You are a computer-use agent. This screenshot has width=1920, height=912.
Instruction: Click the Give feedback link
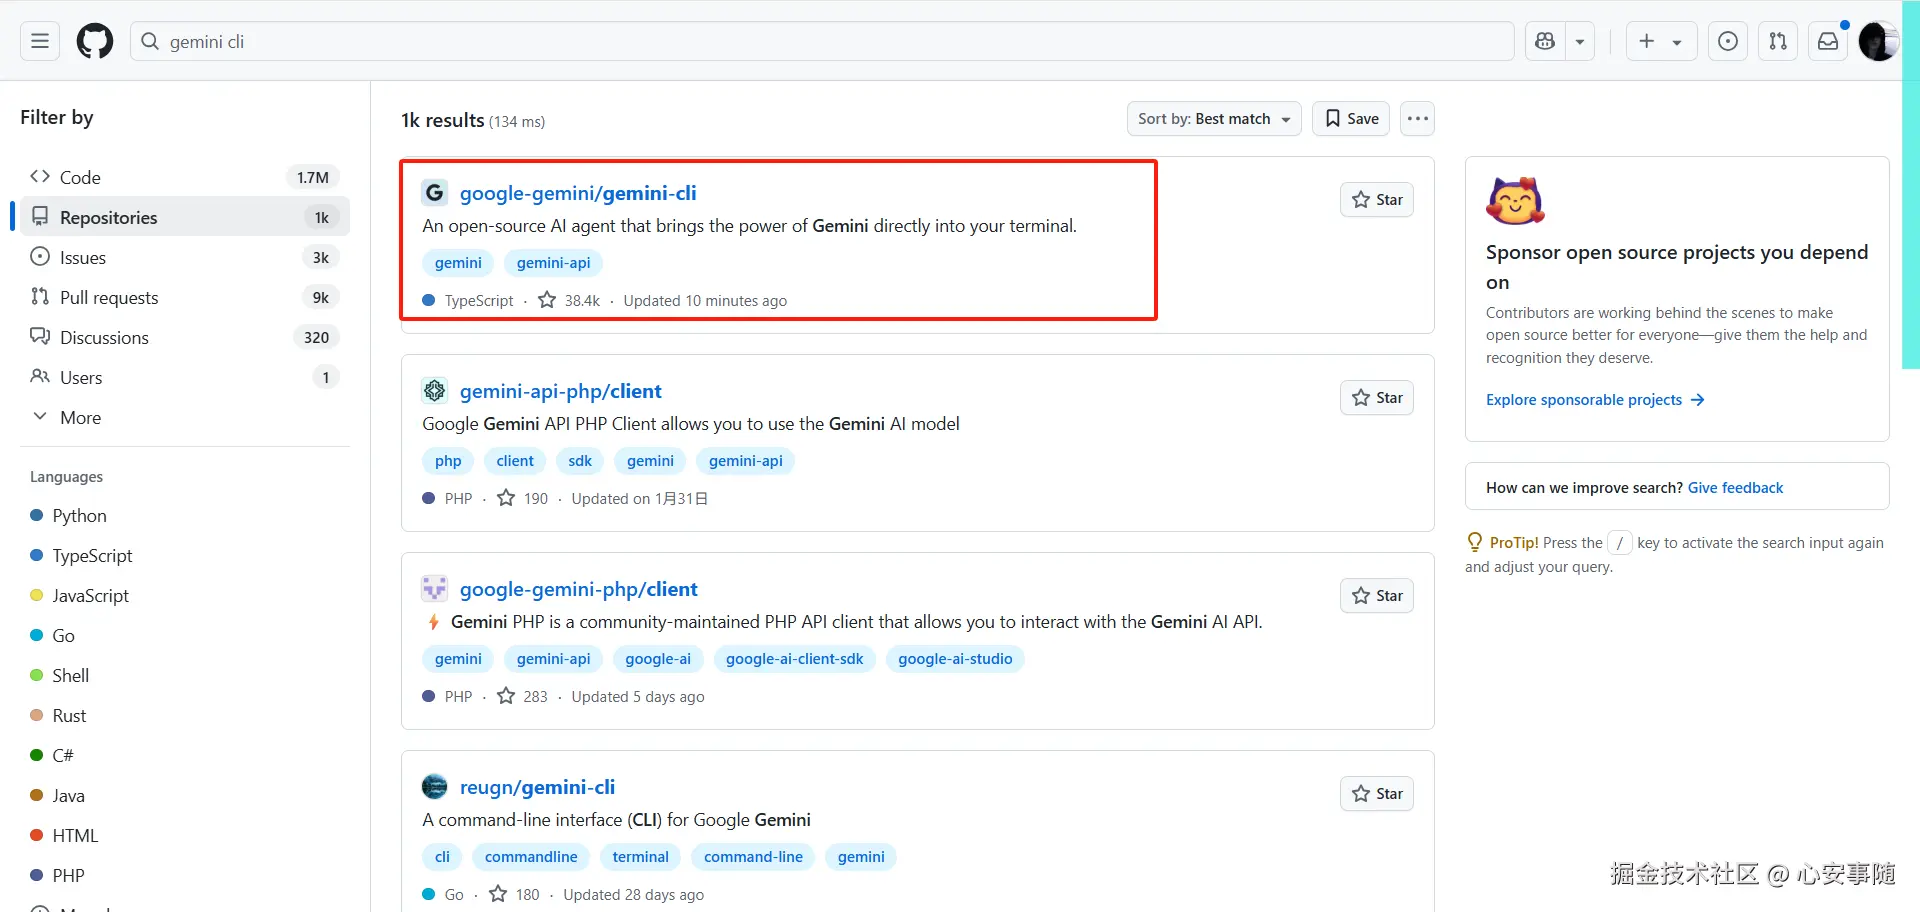(1735, 488)
